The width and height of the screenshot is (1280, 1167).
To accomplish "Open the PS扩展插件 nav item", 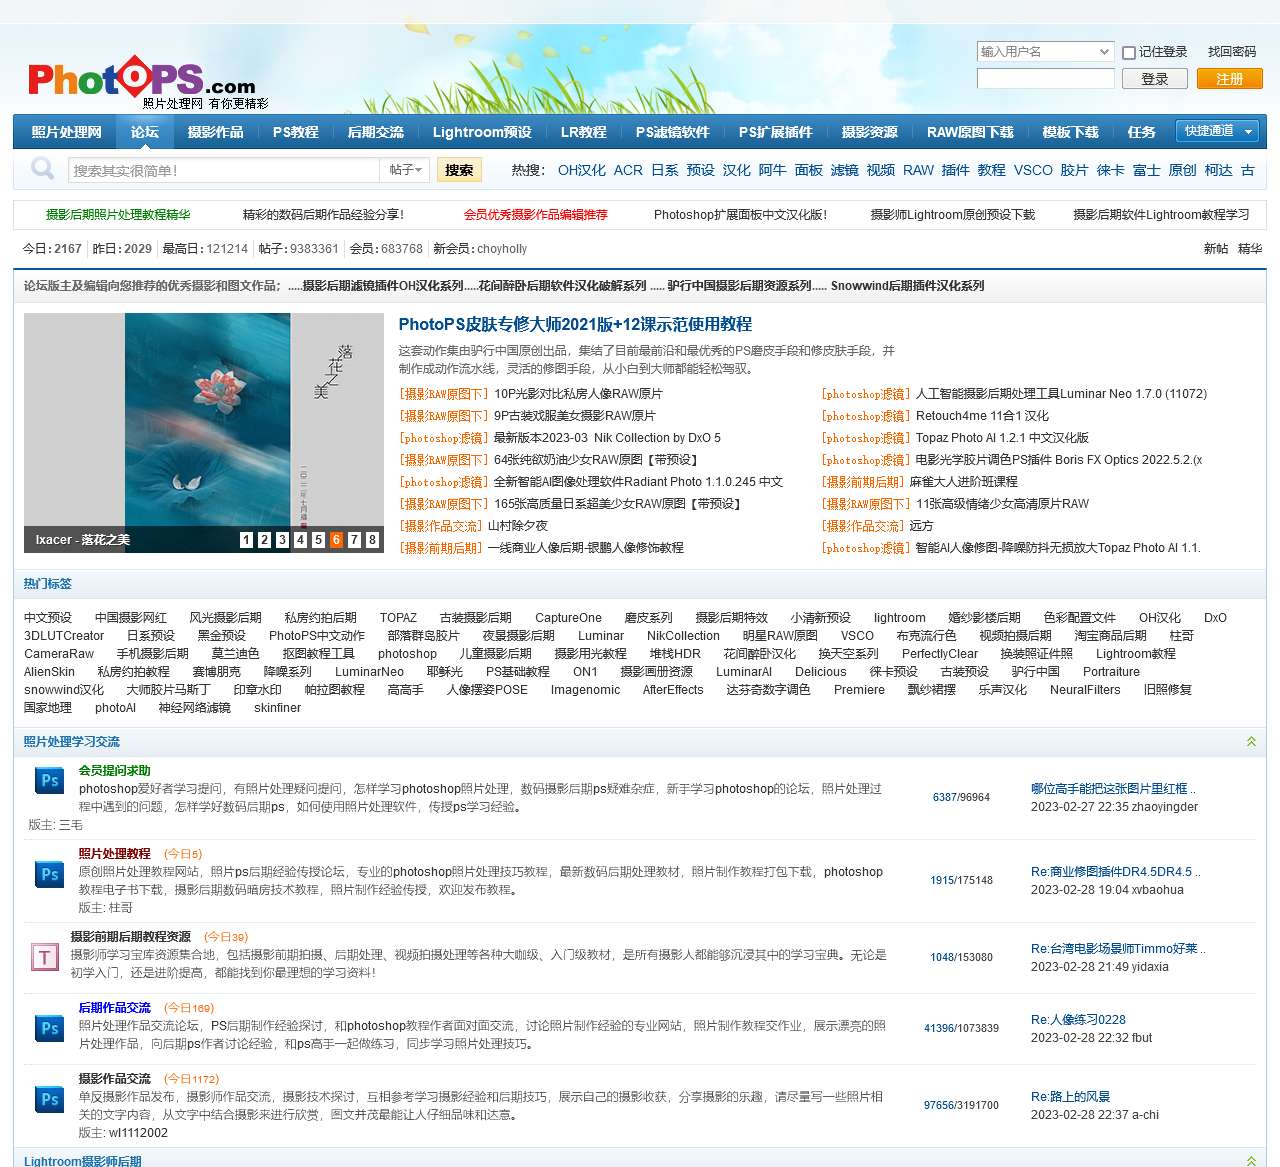I will tap(775, 132).
